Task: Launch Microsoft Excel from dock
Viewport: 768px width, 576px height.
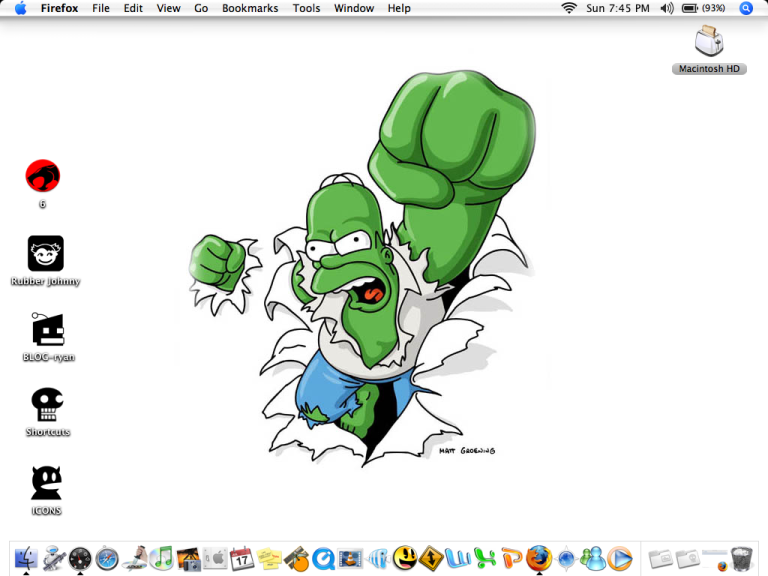Action: click(x=485, y=558)
